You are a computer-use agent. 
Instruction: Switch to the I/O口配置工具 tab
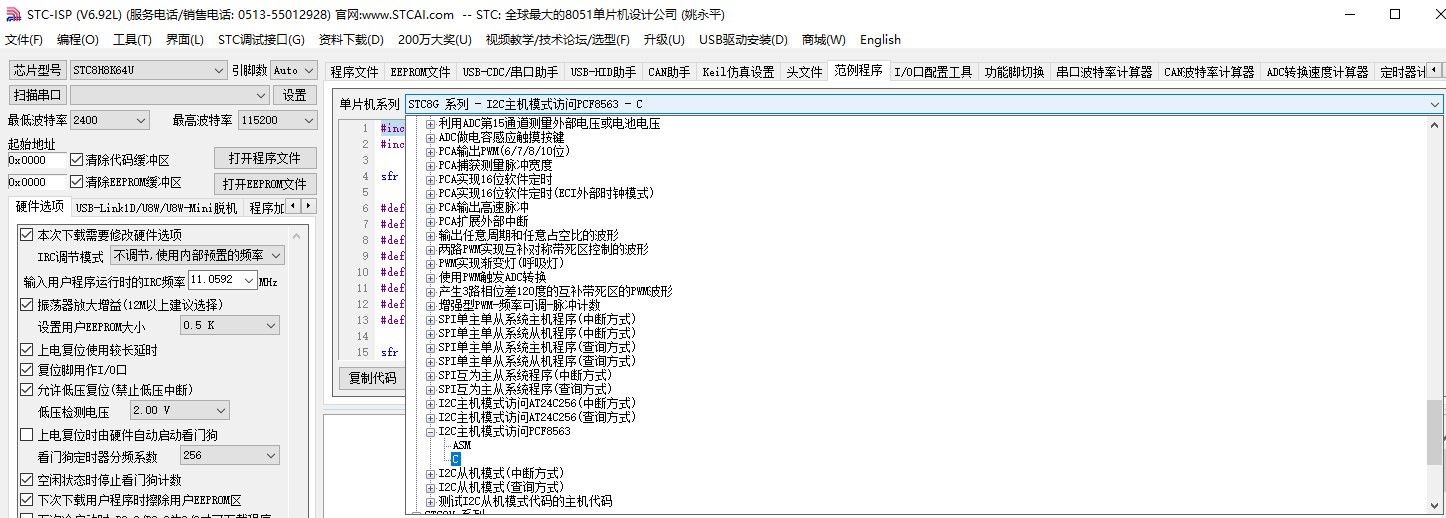[x=933, y=72]
